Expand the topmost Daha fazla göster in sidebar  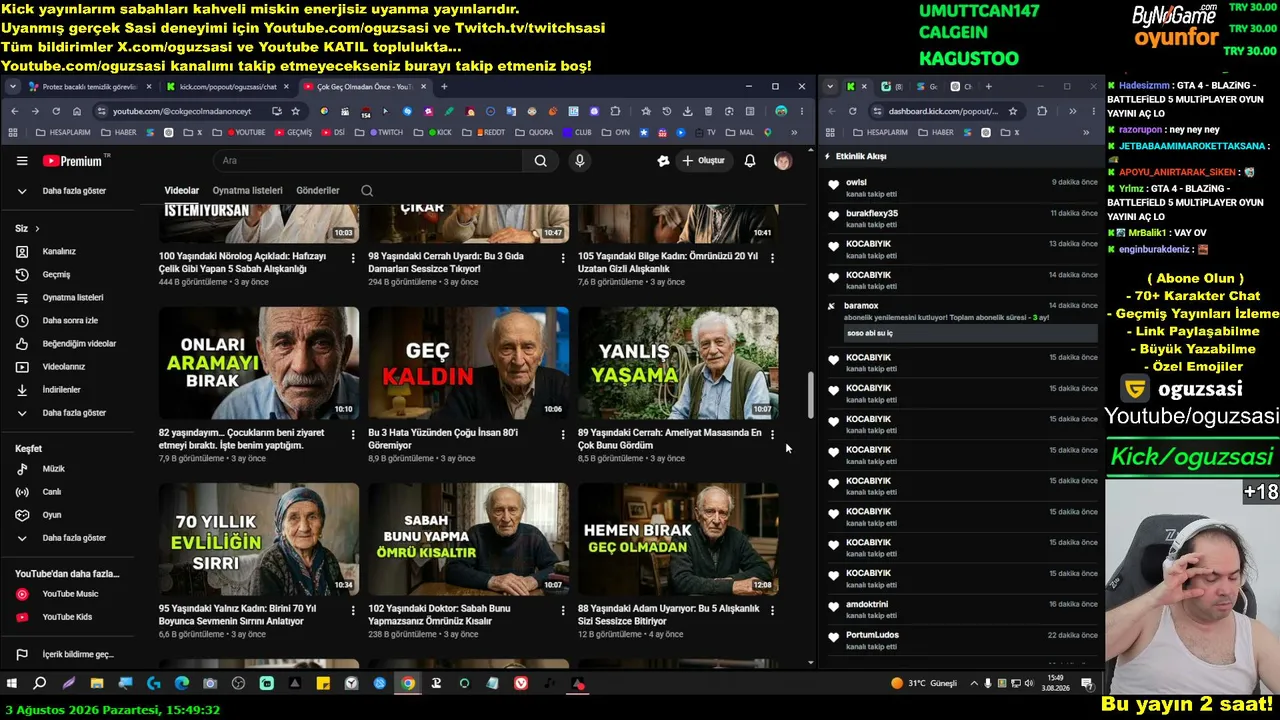(68, 191)
